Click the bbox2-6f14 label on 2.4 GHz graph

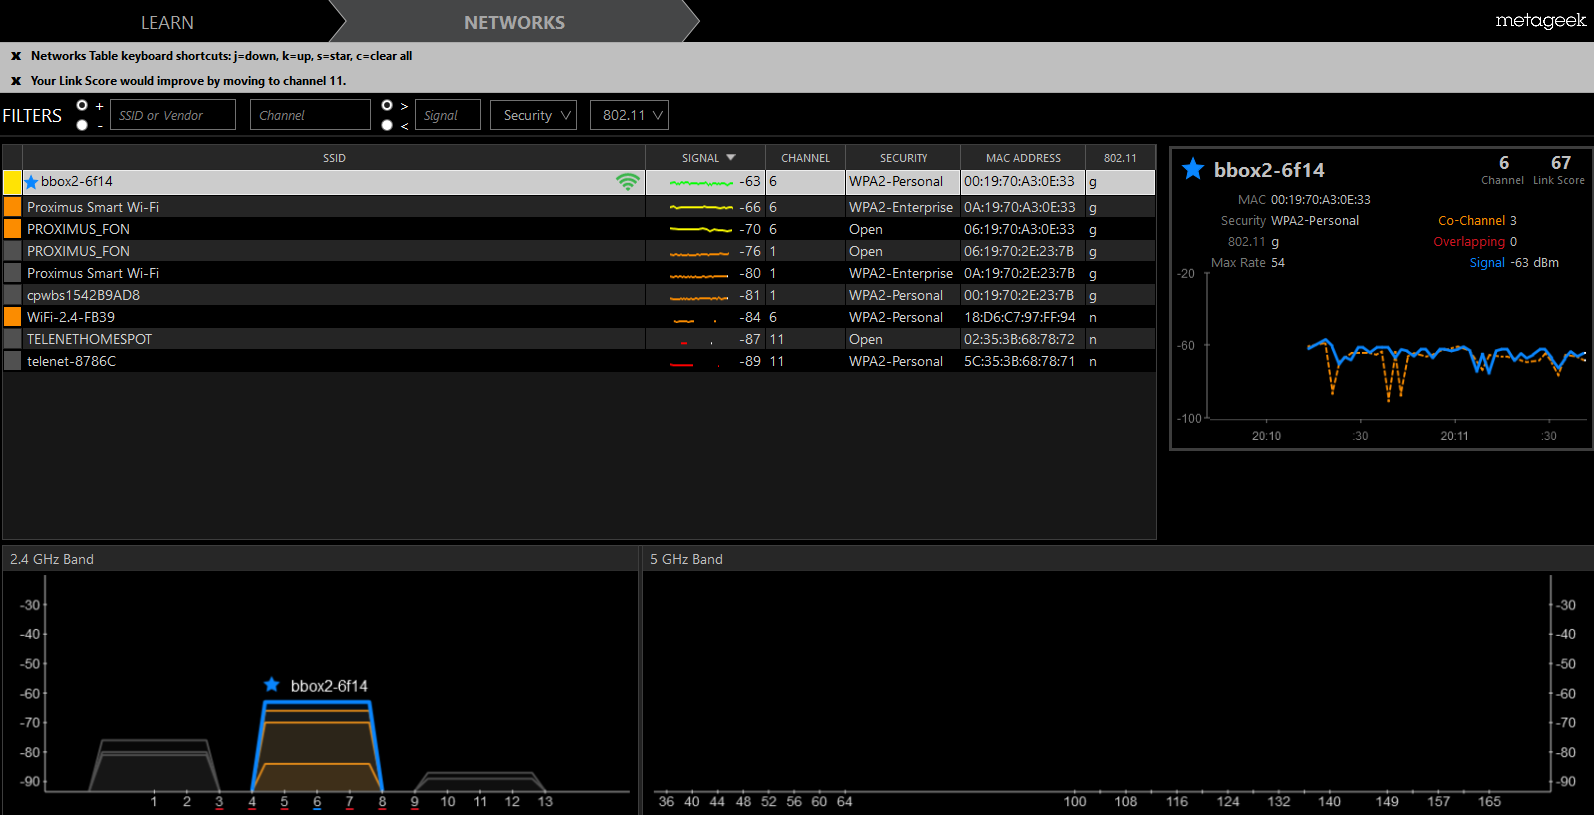pyautogui.click(x=329, y=686)
